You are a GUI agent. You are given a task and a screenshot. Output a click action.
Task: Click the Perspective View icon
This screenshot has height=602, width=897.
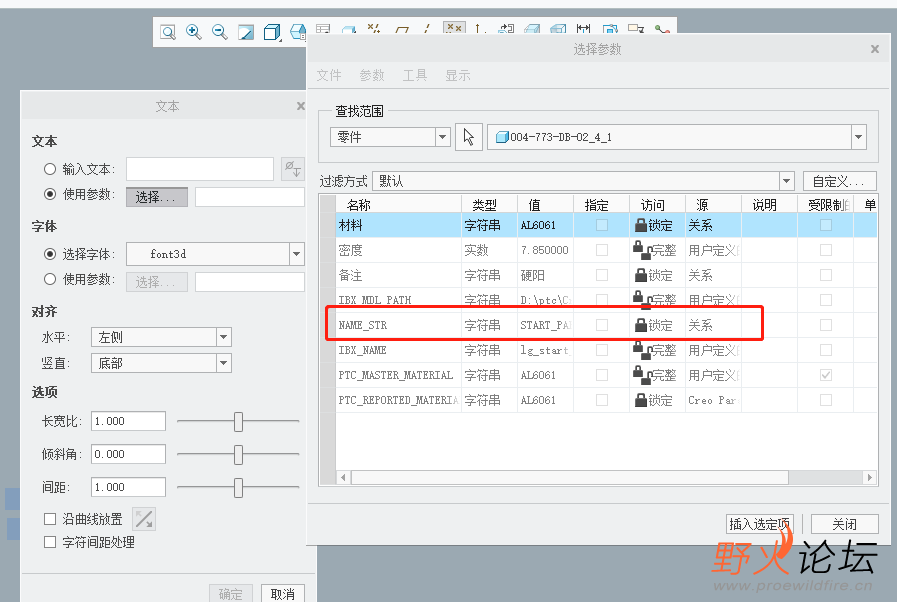pyautogui.click(x=349, y=29)
